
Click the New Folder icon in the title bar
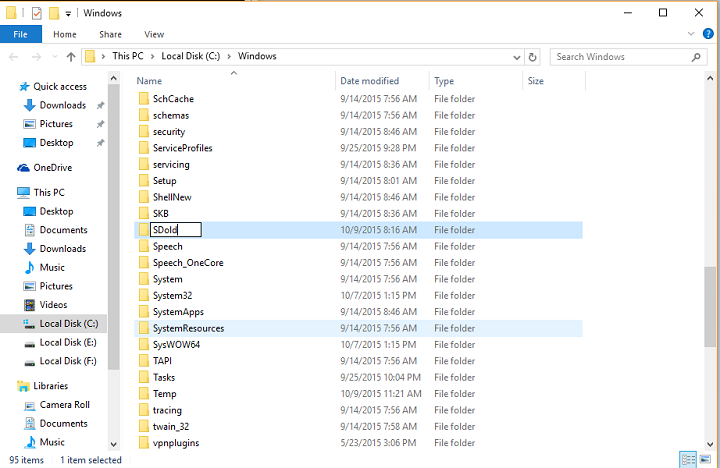54,13
